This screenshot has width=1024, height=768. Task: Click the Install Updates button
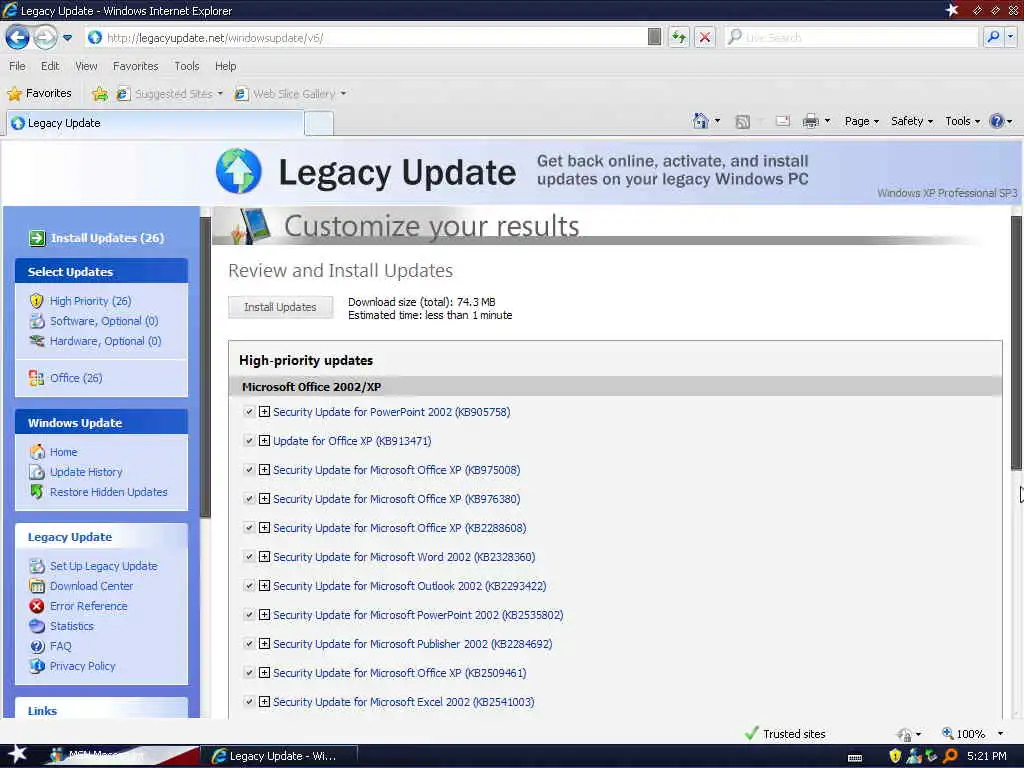280,307
